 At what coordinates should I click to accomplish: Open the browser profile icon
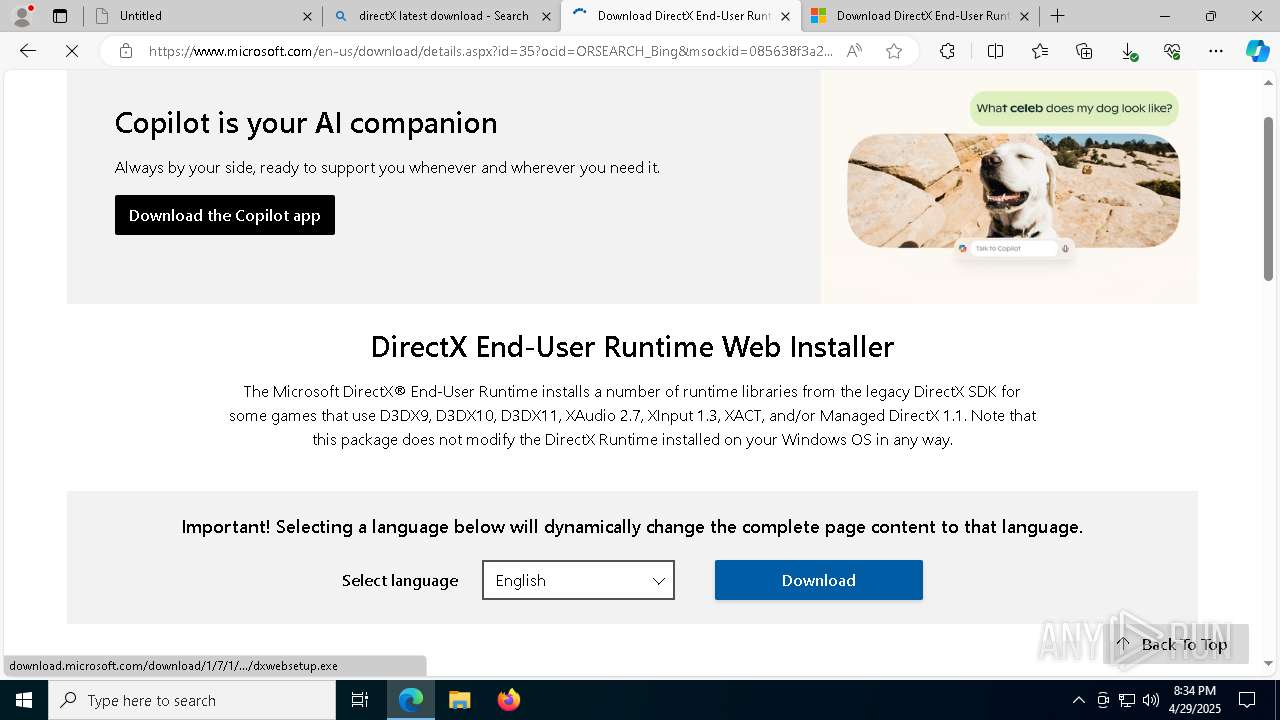[22, 16]
